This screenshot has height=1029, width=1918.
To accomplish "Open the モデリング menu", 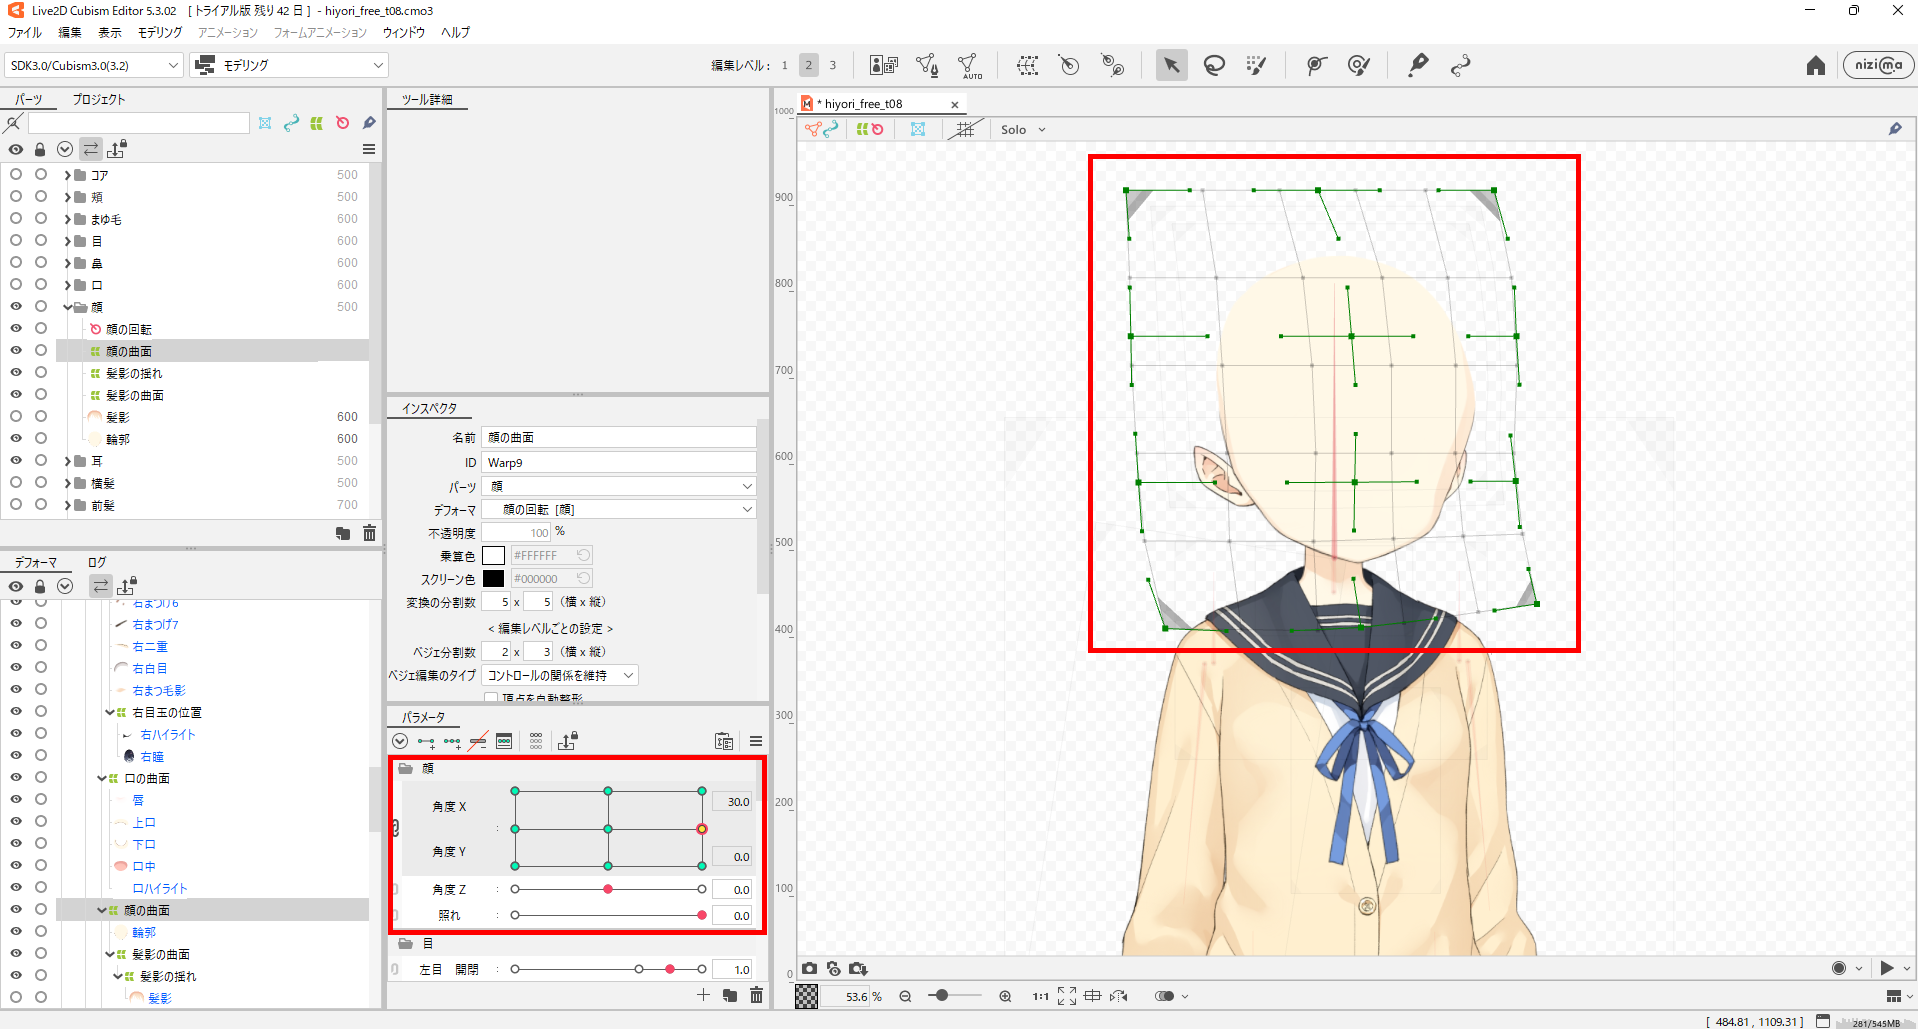I will pyautogui.click(x=160, y=32).
